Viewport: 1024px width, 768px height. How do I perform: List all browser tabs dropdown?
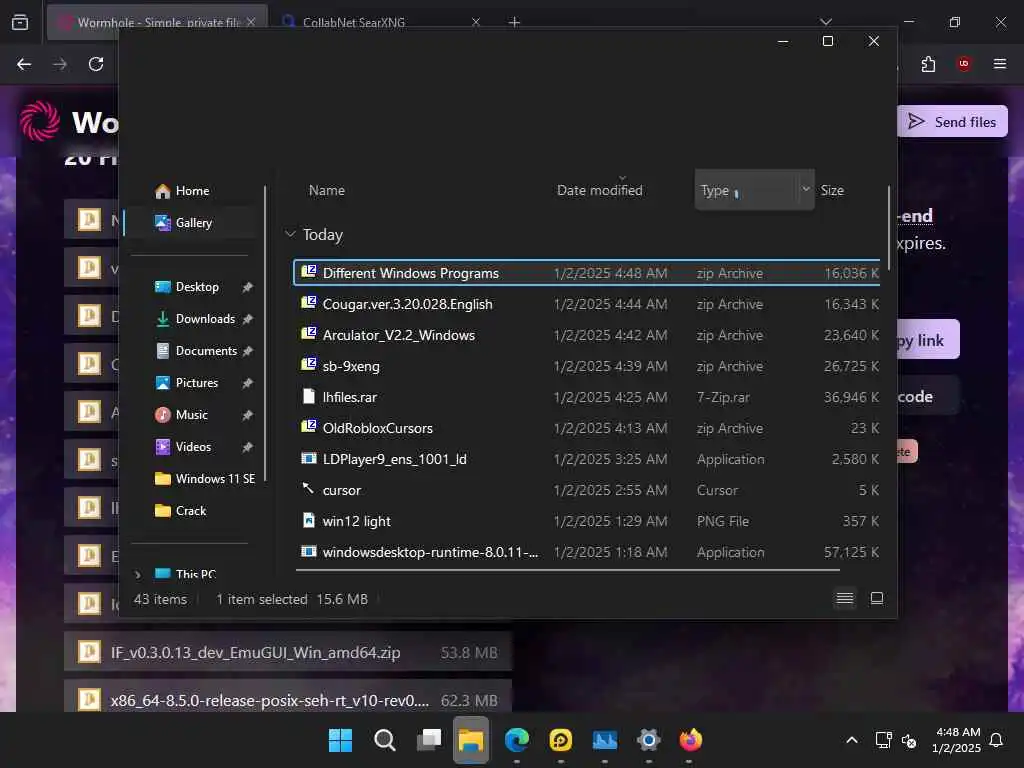[825, 22]
